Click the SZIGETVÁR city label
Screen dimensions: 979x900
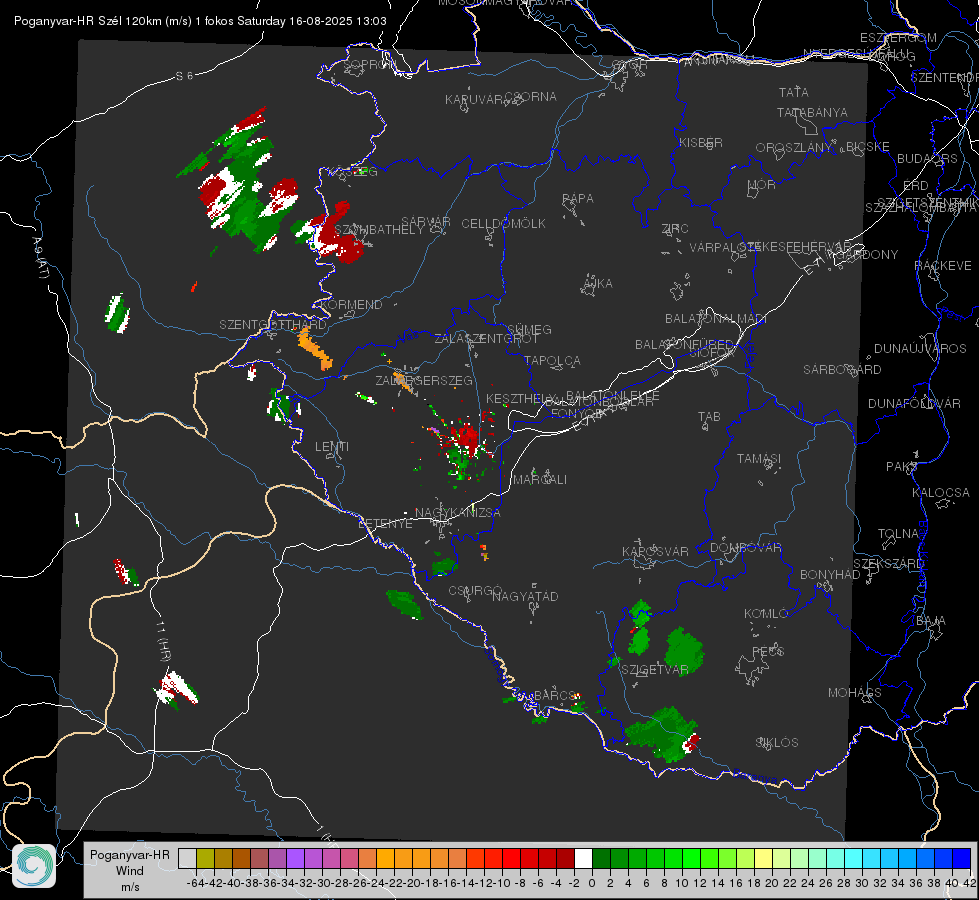(654, 670)
